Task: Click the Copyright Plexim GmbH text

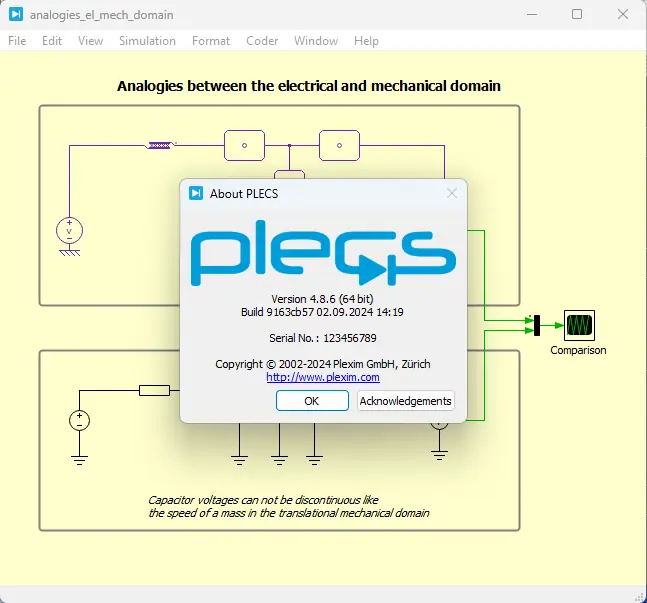Action: (x=323, y=364)
